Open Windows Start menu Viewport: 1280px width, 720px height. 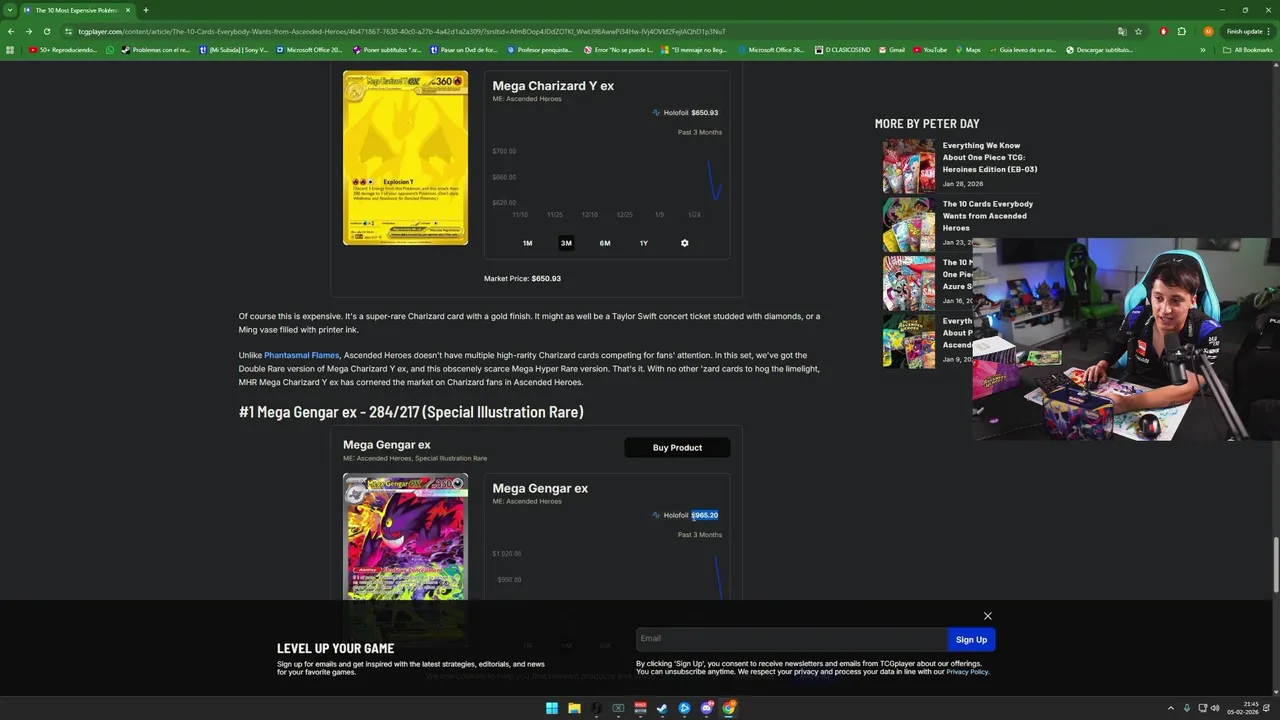551,708
